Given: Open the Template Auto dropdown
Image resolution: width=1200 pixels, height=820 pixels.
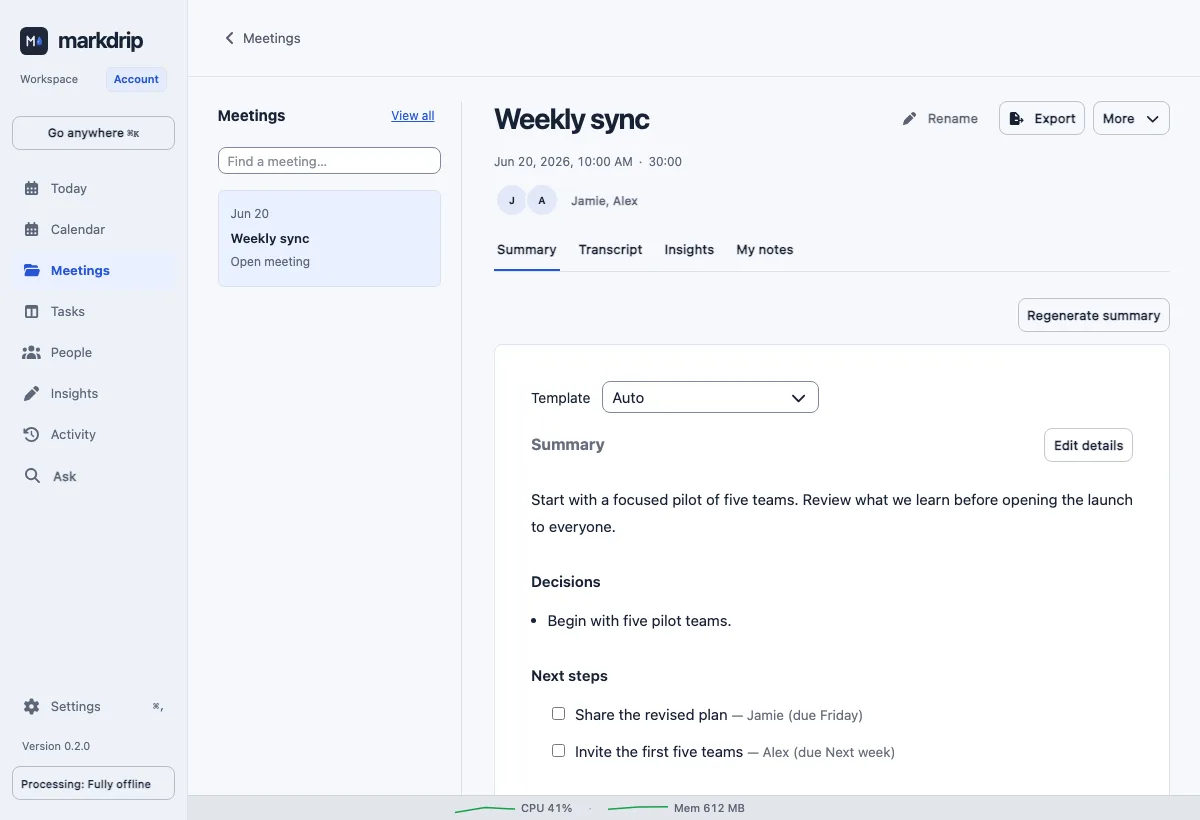Looking at the screenshot, I should [x=710, y=397].
